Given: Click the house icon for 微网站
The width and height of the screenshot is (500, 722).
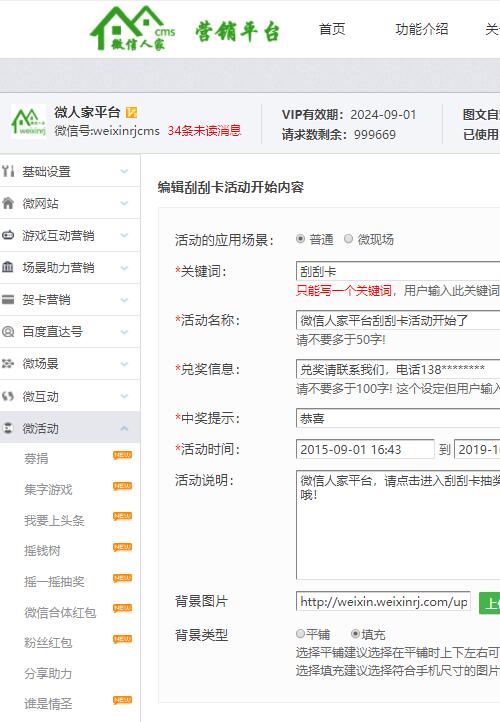Looking at the screenshot, I should point(8,203).
